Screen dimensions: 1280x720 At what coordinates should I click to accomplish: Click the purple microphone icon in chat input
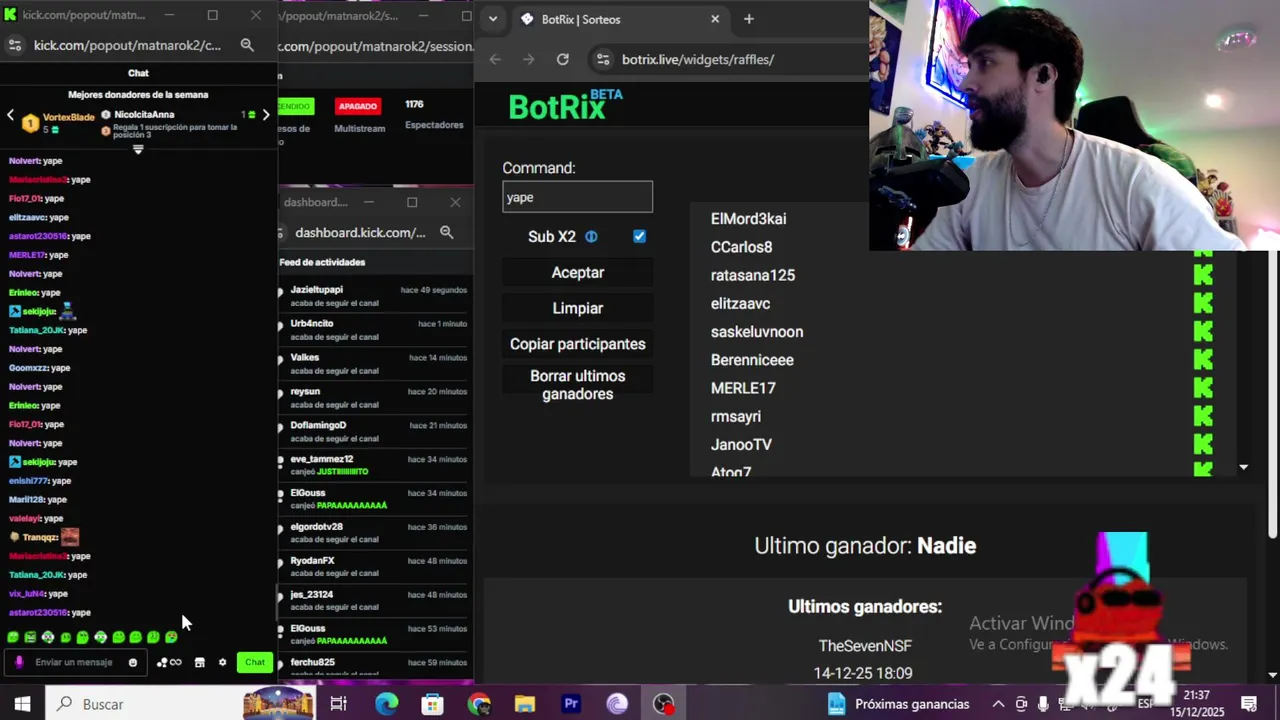tap(19, 662)
